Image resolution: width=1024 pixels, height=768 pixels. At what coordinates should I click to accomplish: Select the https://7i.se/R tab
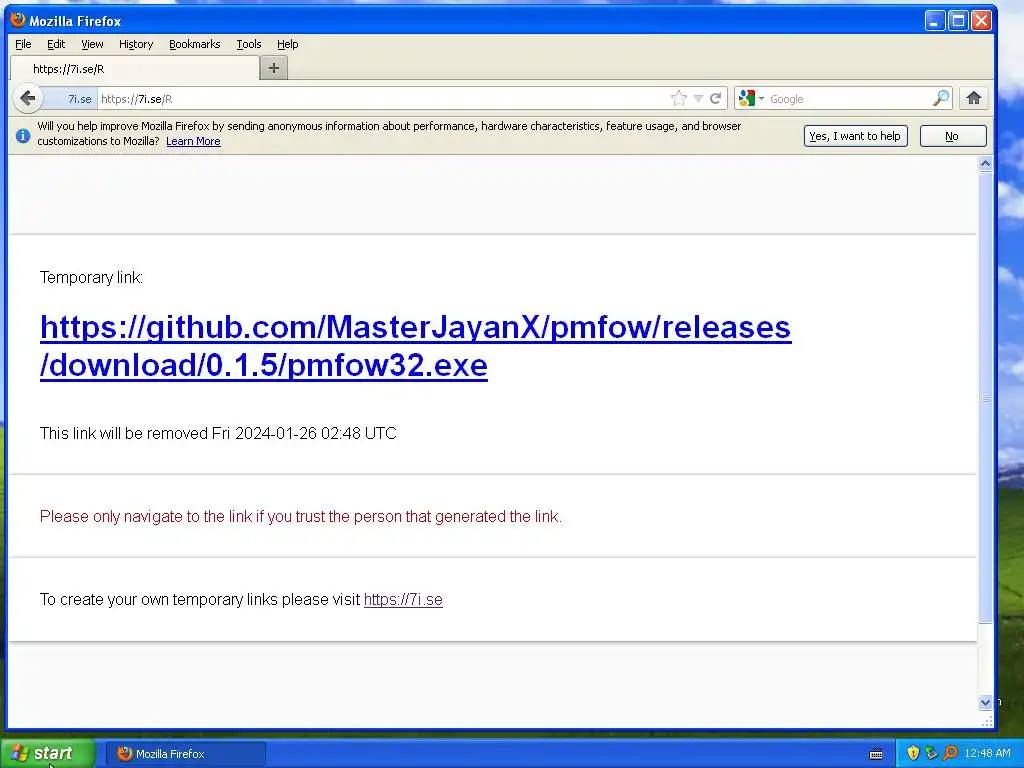pos(135,69)
